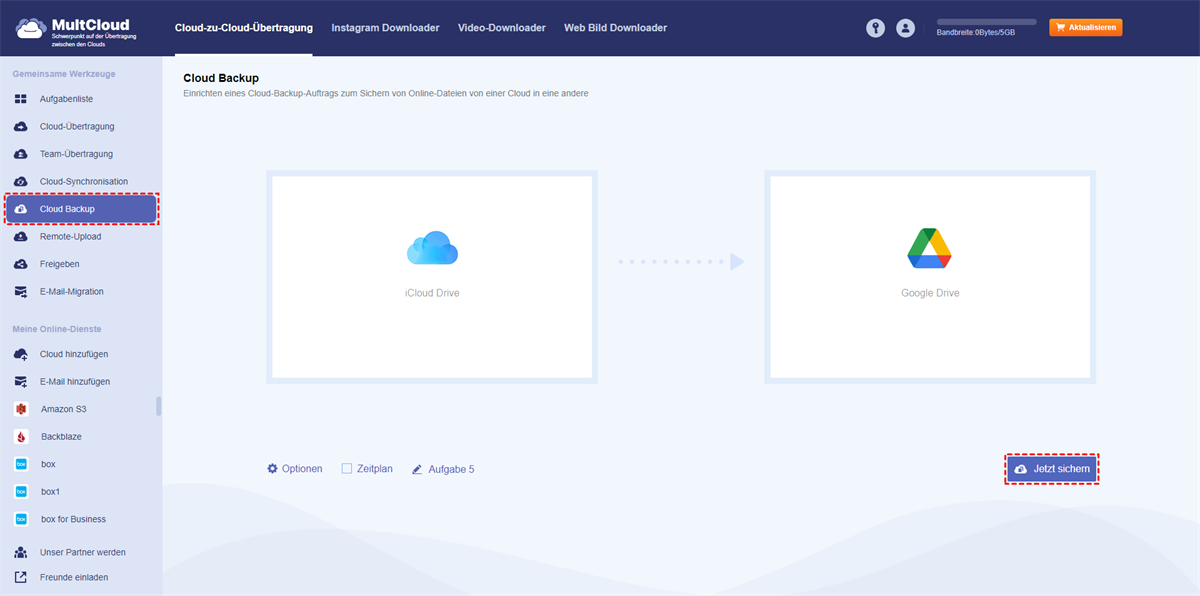Click the Bandbreite:0Bytes/5GB text
This screenshot has width=1200, height=596.
tap(976, 33)
